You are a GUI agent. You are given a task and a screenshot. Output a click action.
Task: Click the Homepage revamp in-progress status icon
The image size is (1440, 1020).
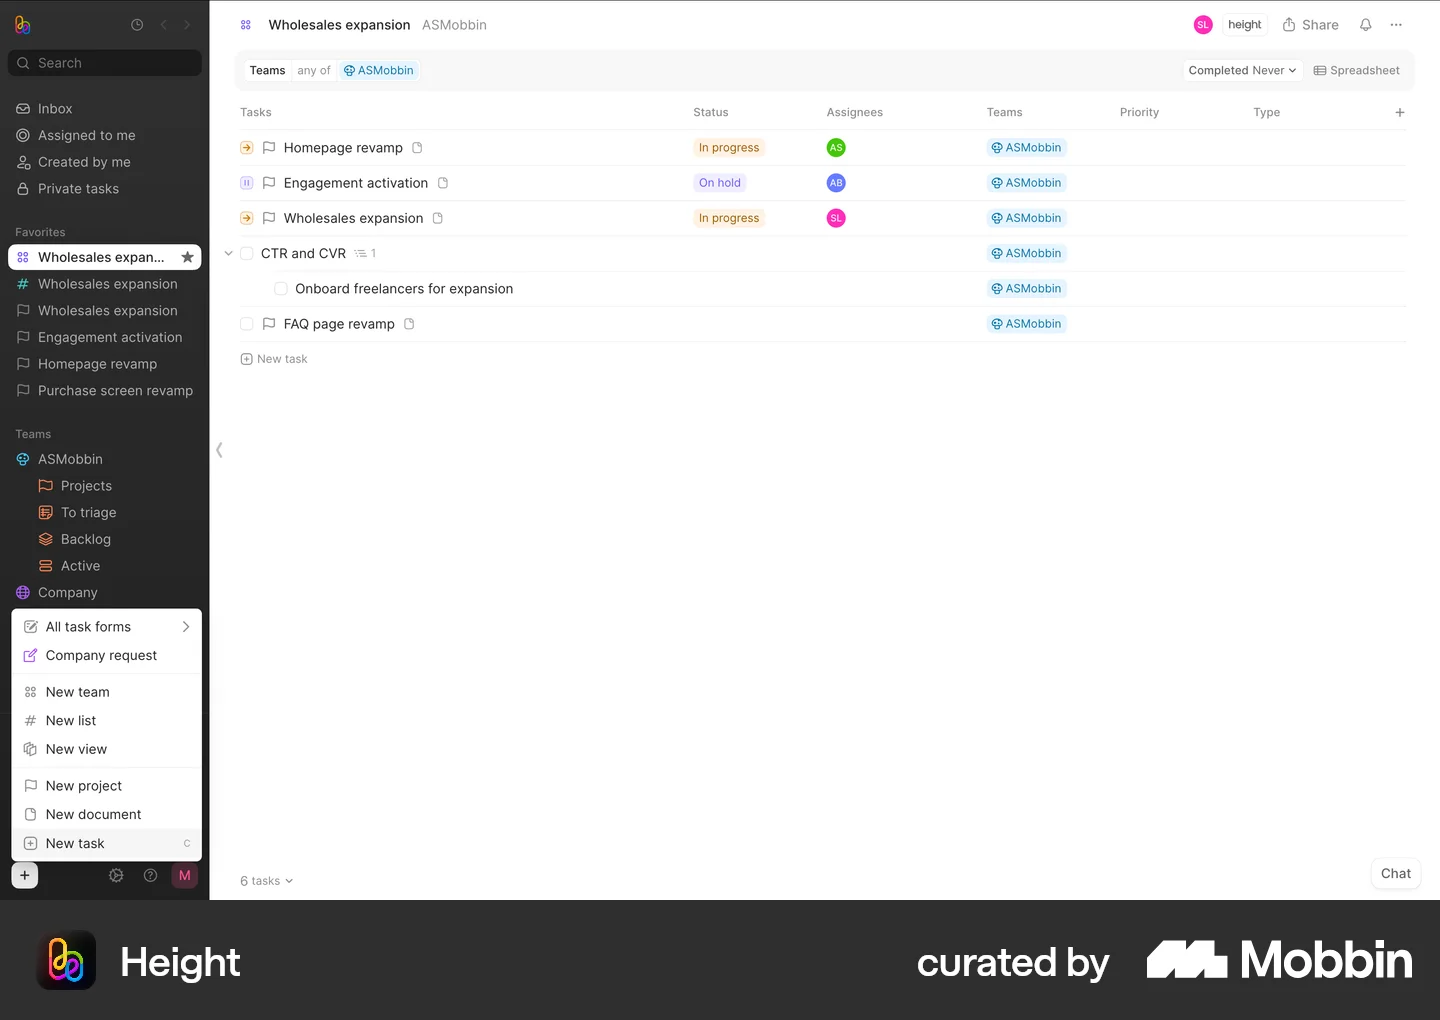point(247,148)
